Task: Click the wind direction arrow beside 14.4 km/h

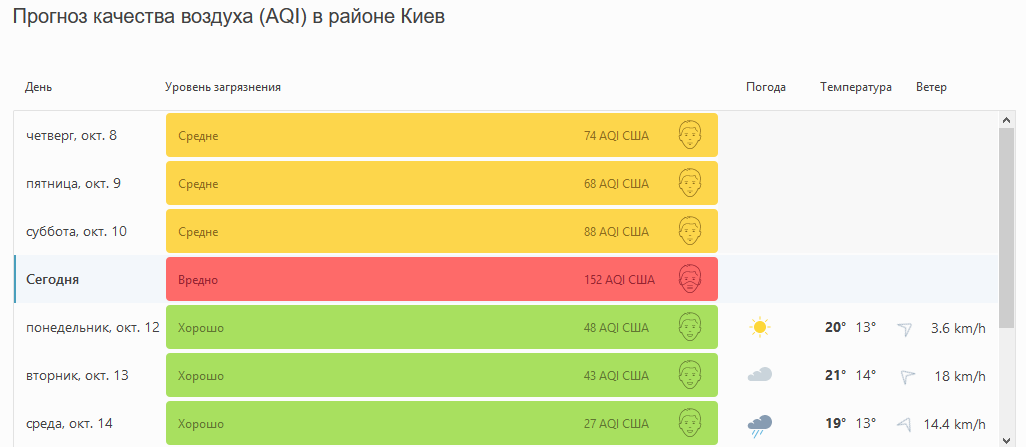Action: (x=905, y=424)
